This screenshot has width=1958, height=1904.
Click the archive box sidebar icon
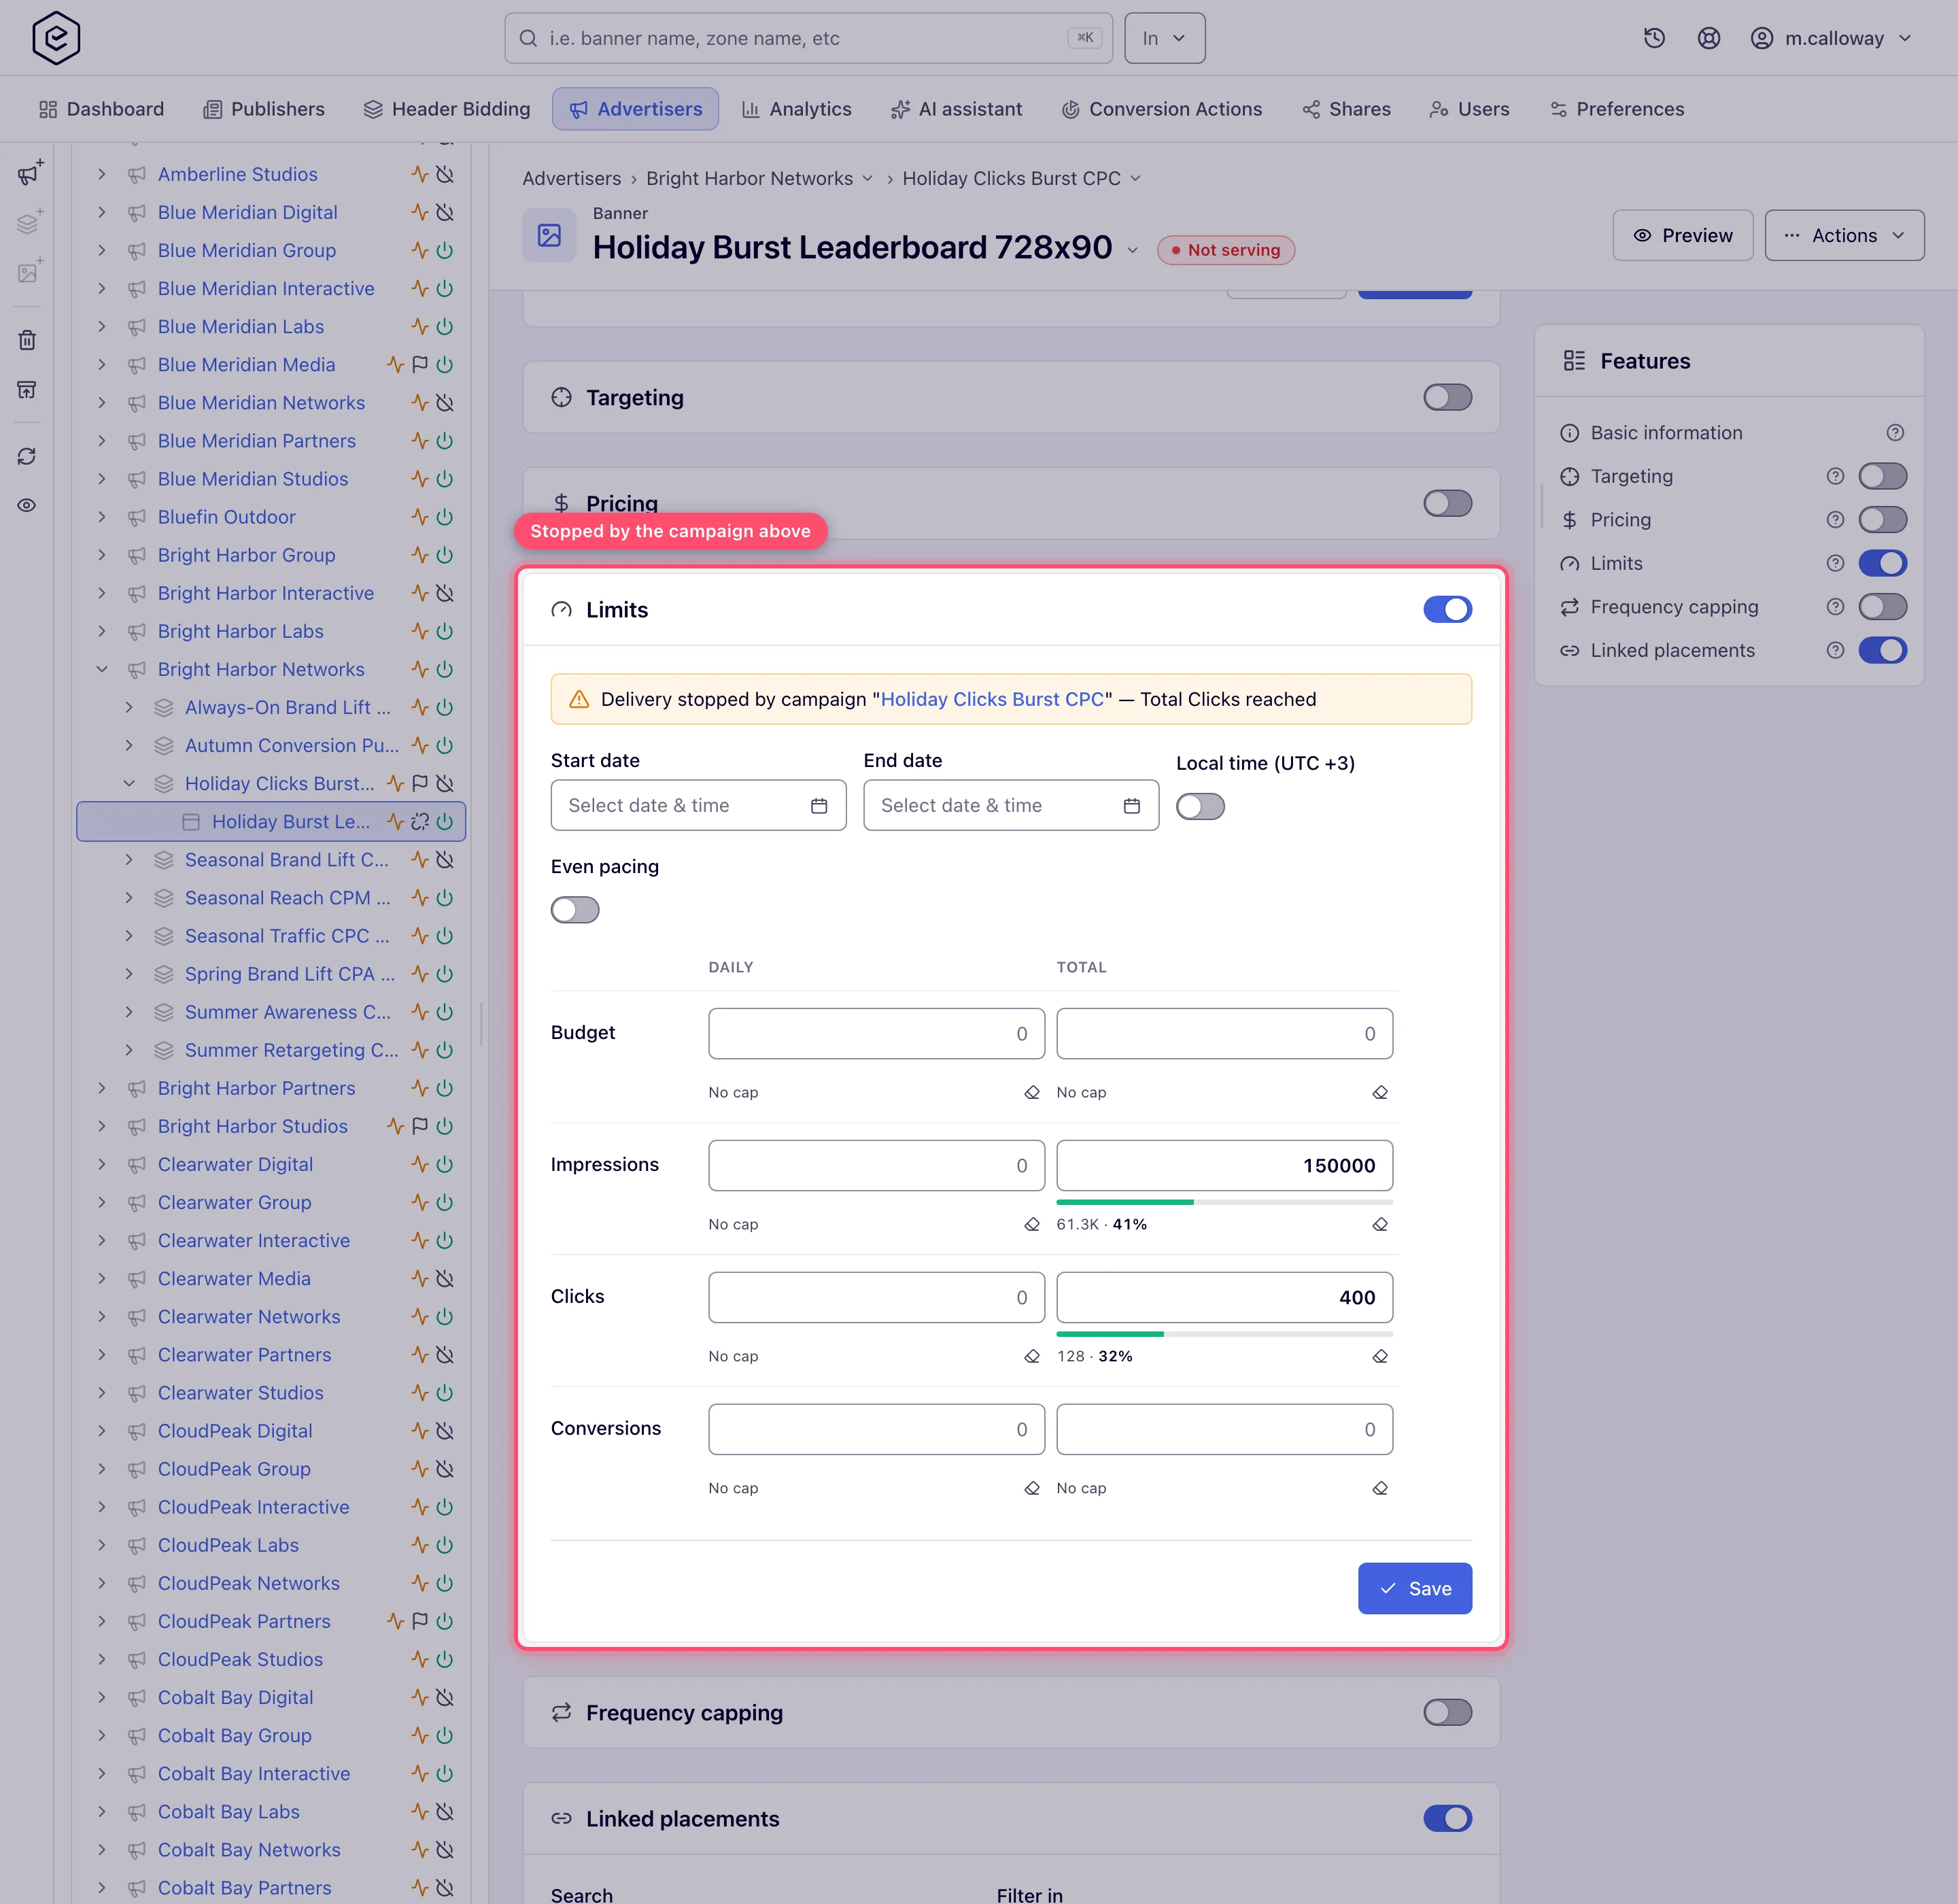(27, 390)
